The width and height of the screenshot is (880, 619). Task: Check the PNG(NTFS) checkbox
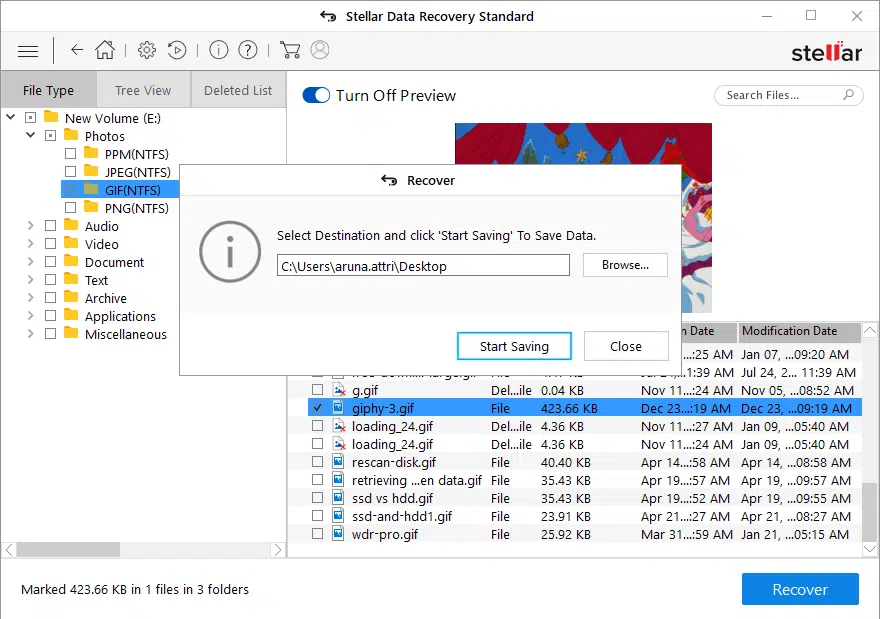[70, 208]
